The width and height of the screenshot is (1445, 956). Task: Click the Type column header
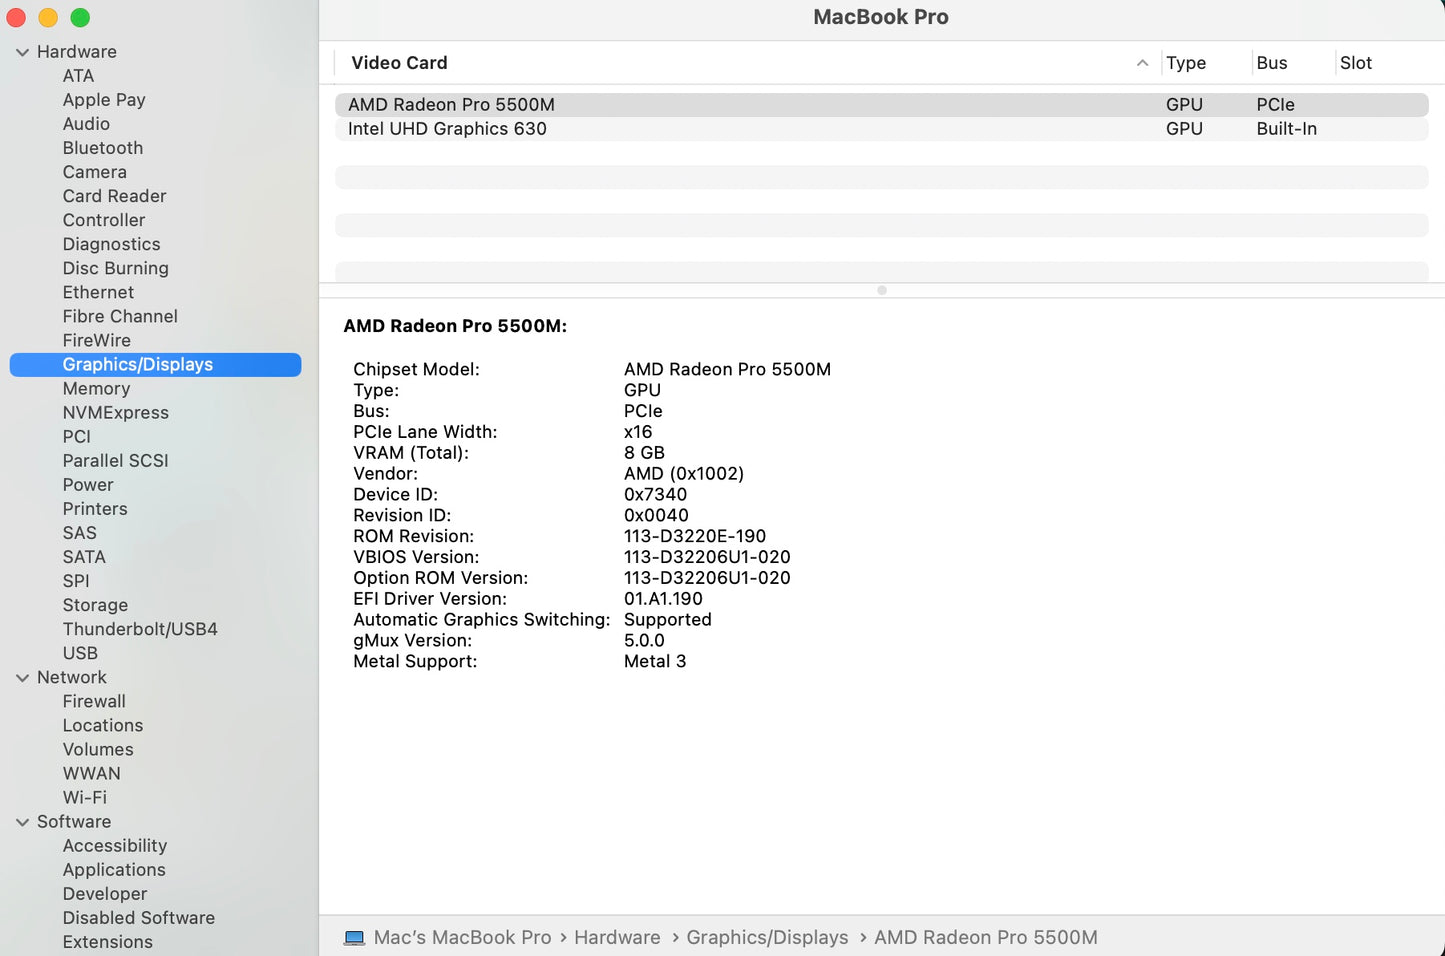pos(1186,62)
